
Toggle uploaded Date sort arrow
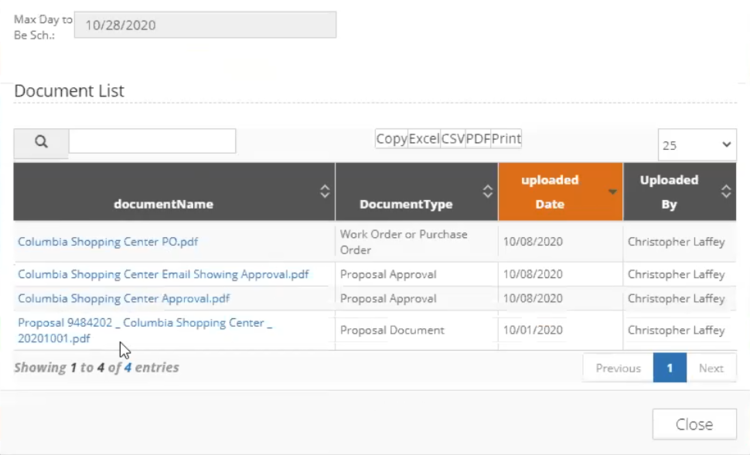coord(612,192)
